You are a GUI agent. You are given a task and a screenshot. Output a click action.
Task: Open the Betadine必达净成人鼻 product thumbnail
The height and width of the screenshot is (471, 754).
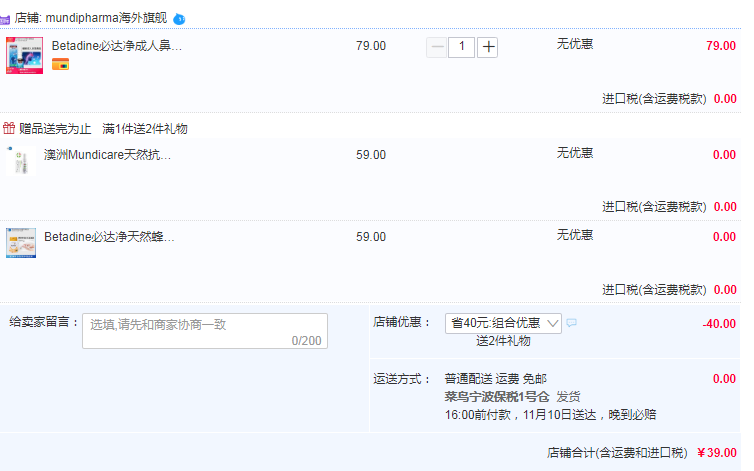pos(25,55)
